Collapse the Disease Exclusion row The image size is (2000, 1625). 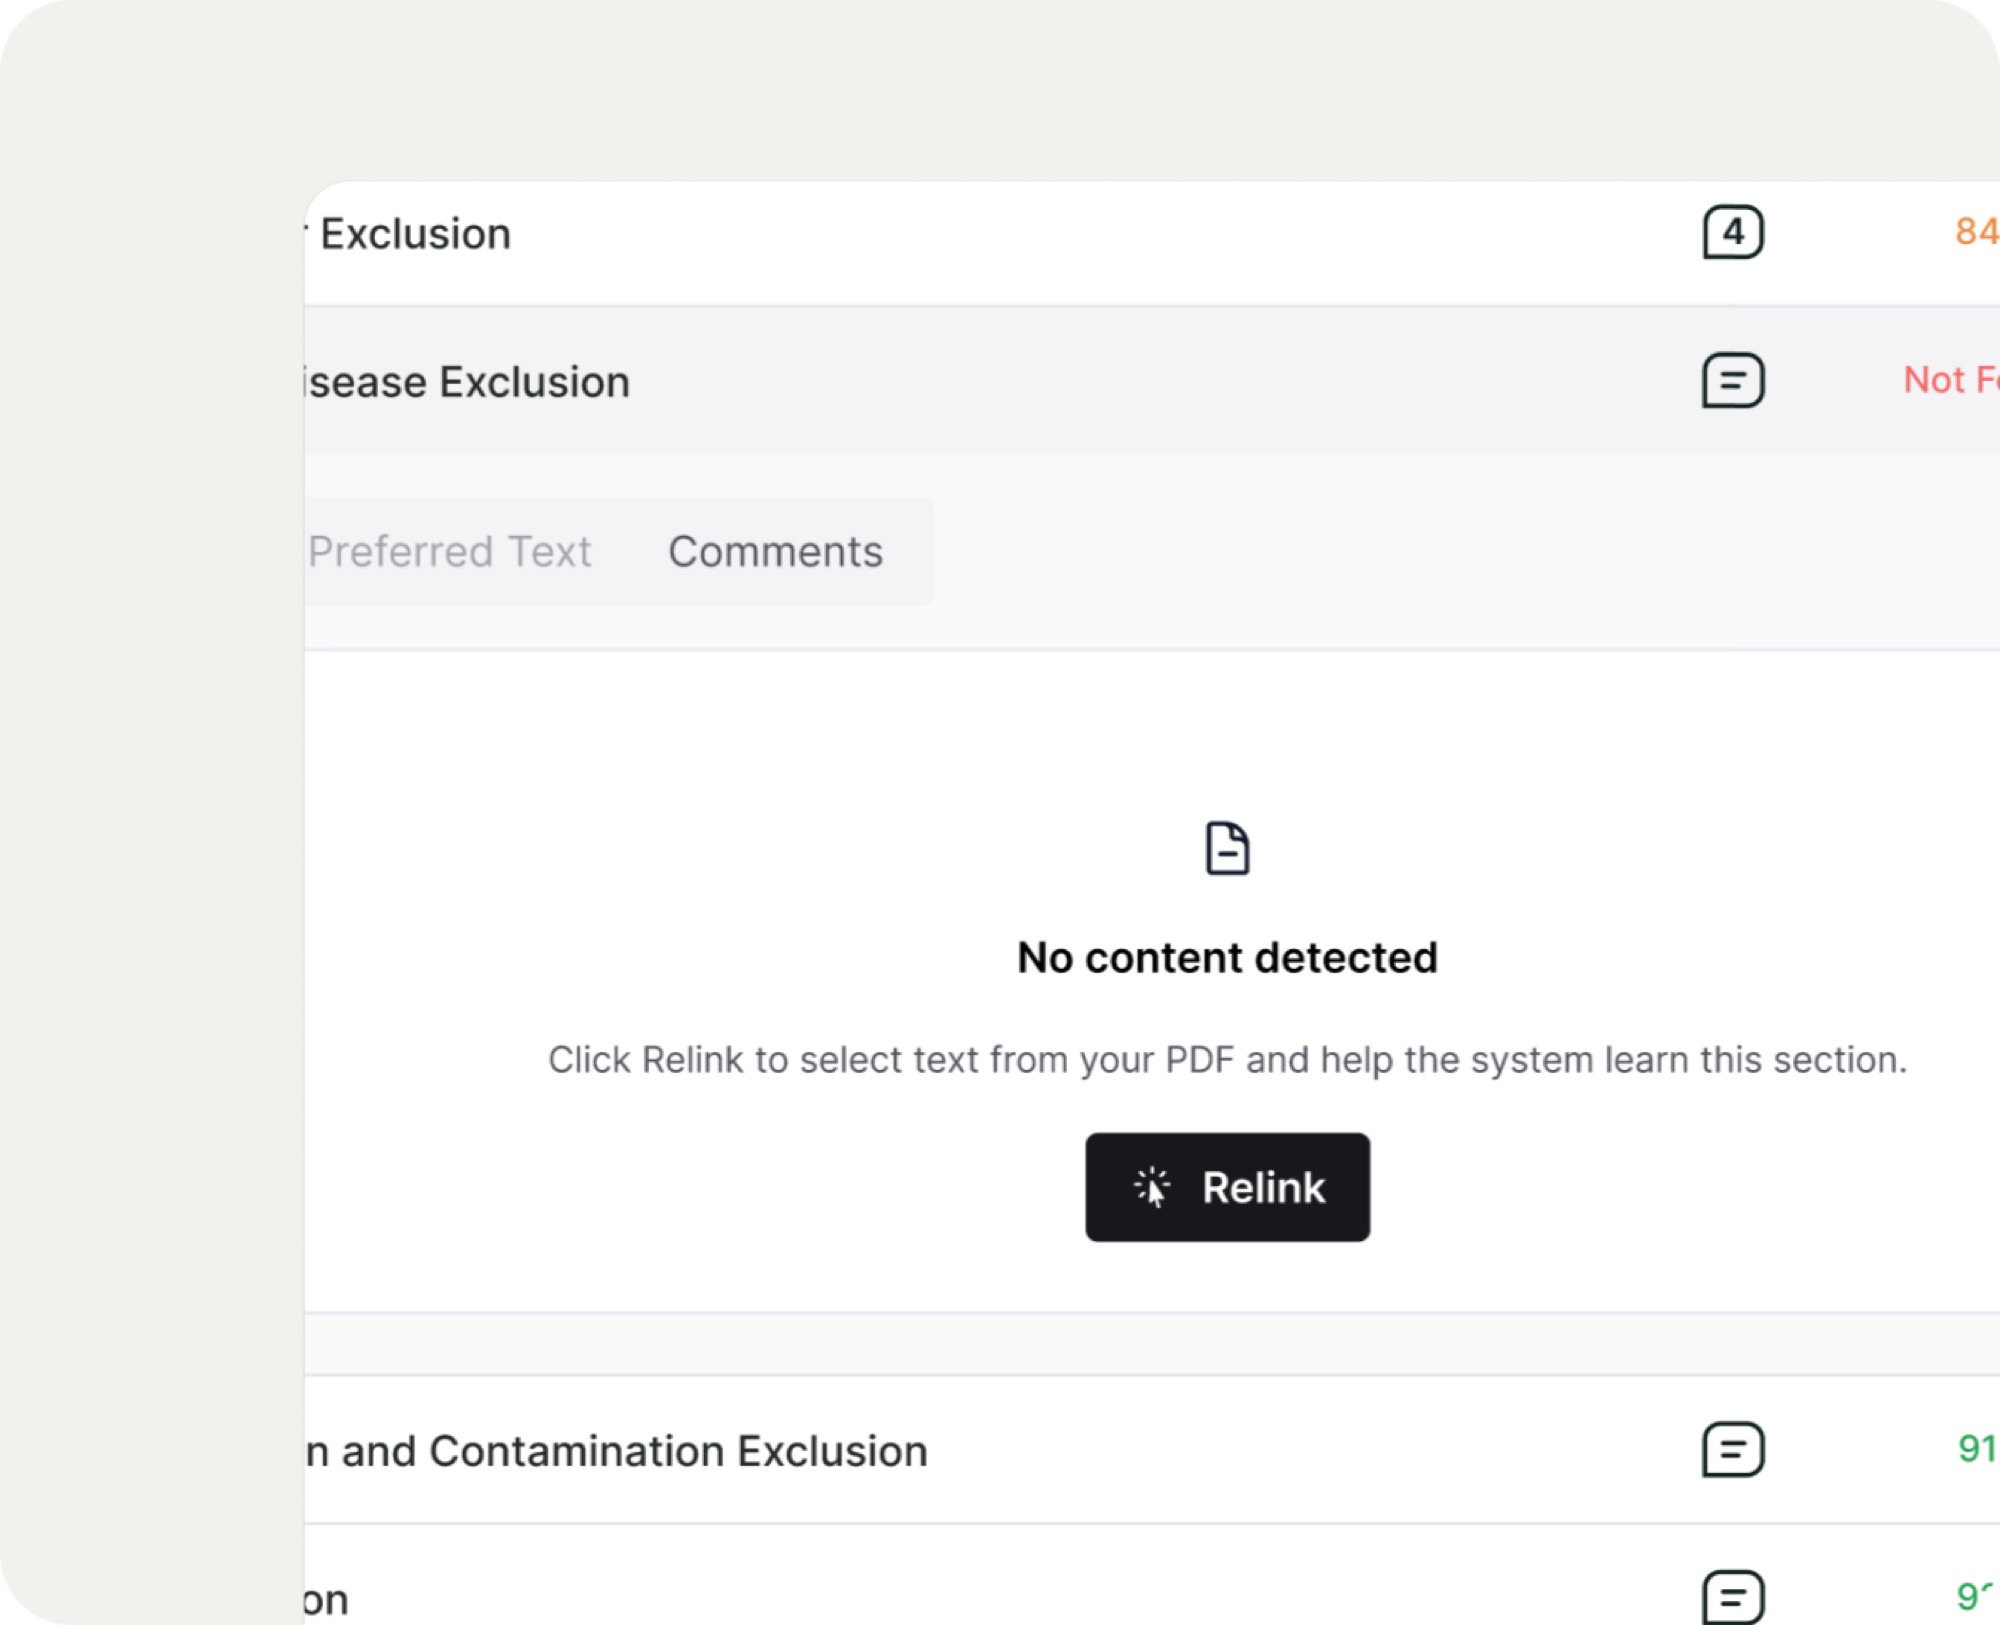tap(1152, 380)
